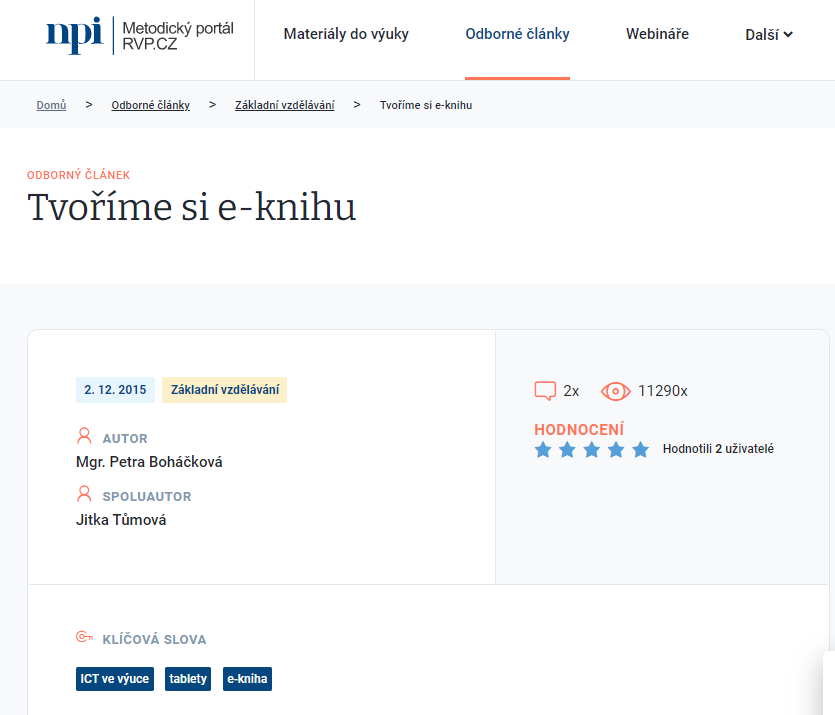Click the tablety keyword tag
Screen dimensions: 835x715
(x=188, y=679)
